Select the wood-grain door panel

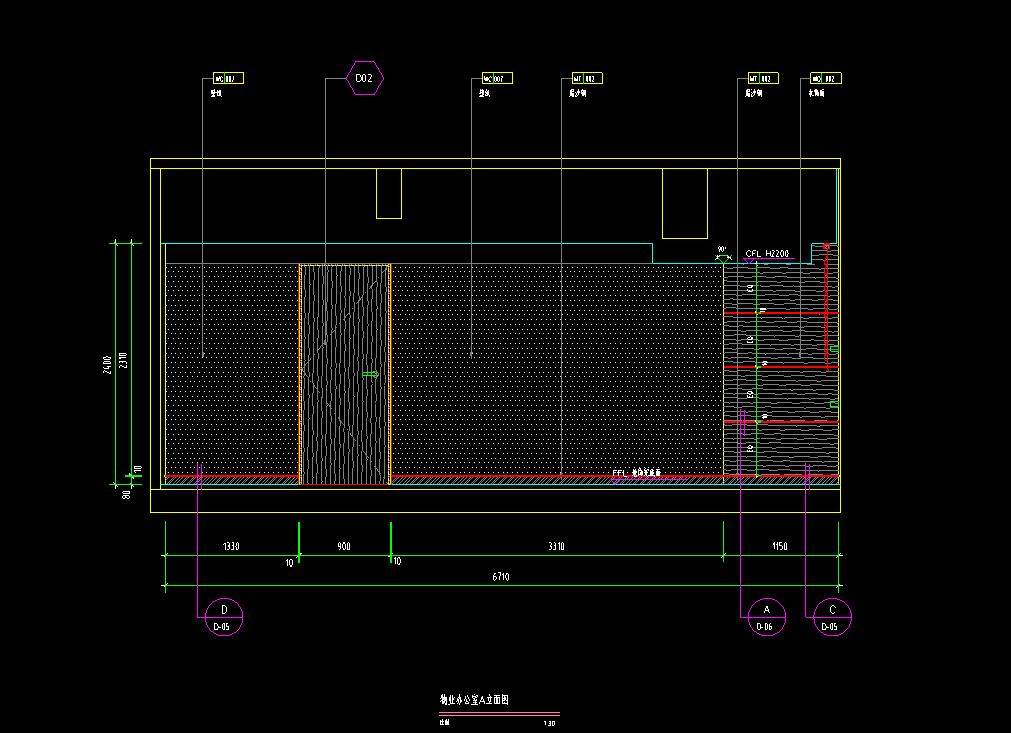344,374
